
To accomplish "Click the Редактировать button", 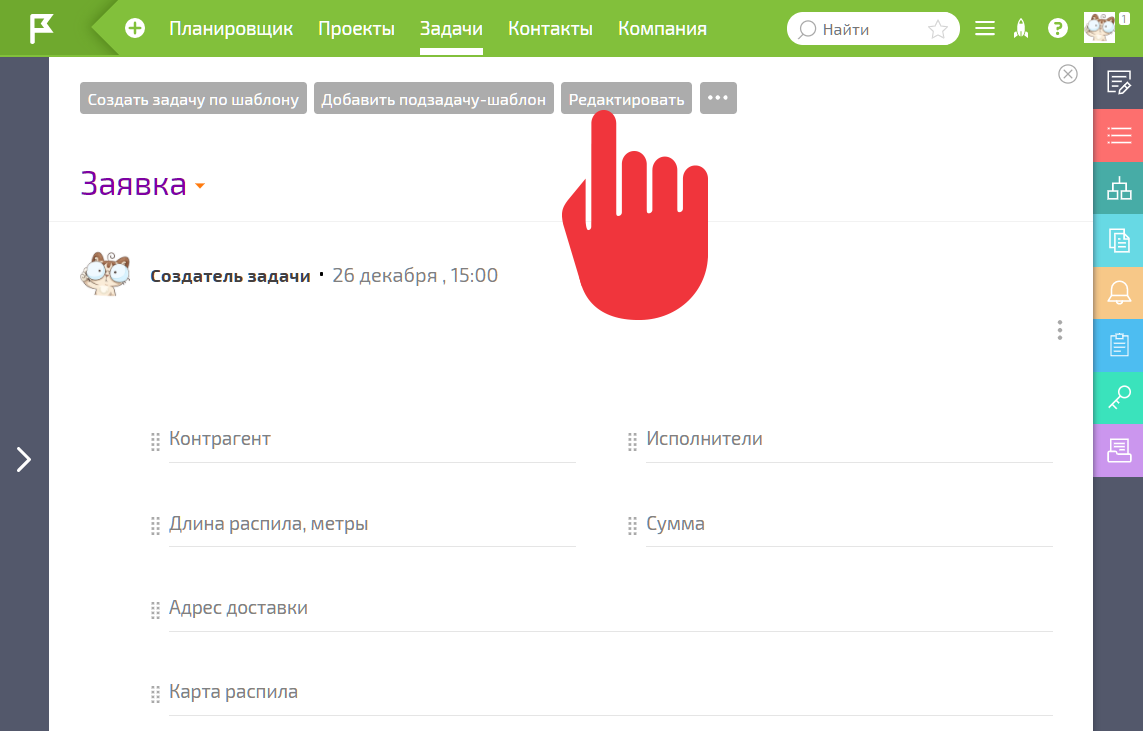I will (626, 98).
